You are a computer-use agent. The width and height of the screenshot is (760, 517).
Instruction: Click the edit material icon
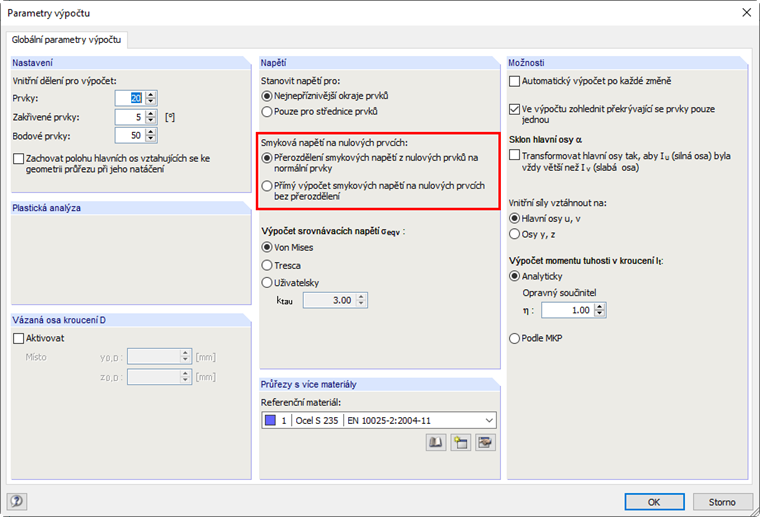click(485, 442)
